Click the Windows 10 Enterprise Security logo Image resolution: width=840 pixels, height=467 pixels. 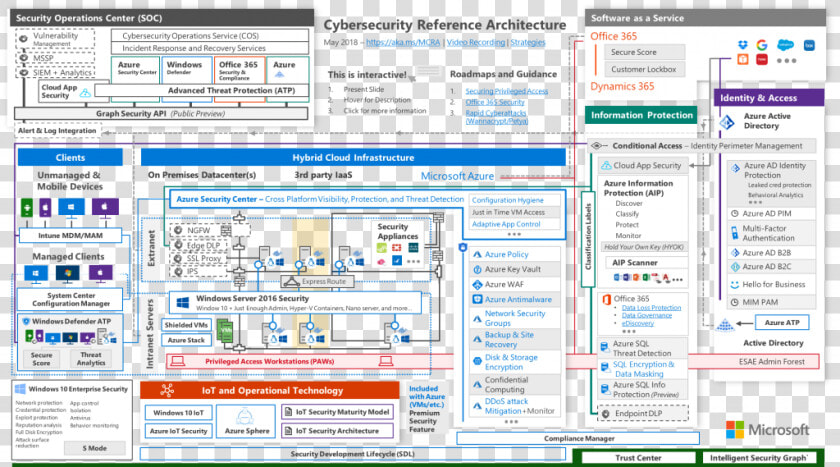click(x=20, y=389)
